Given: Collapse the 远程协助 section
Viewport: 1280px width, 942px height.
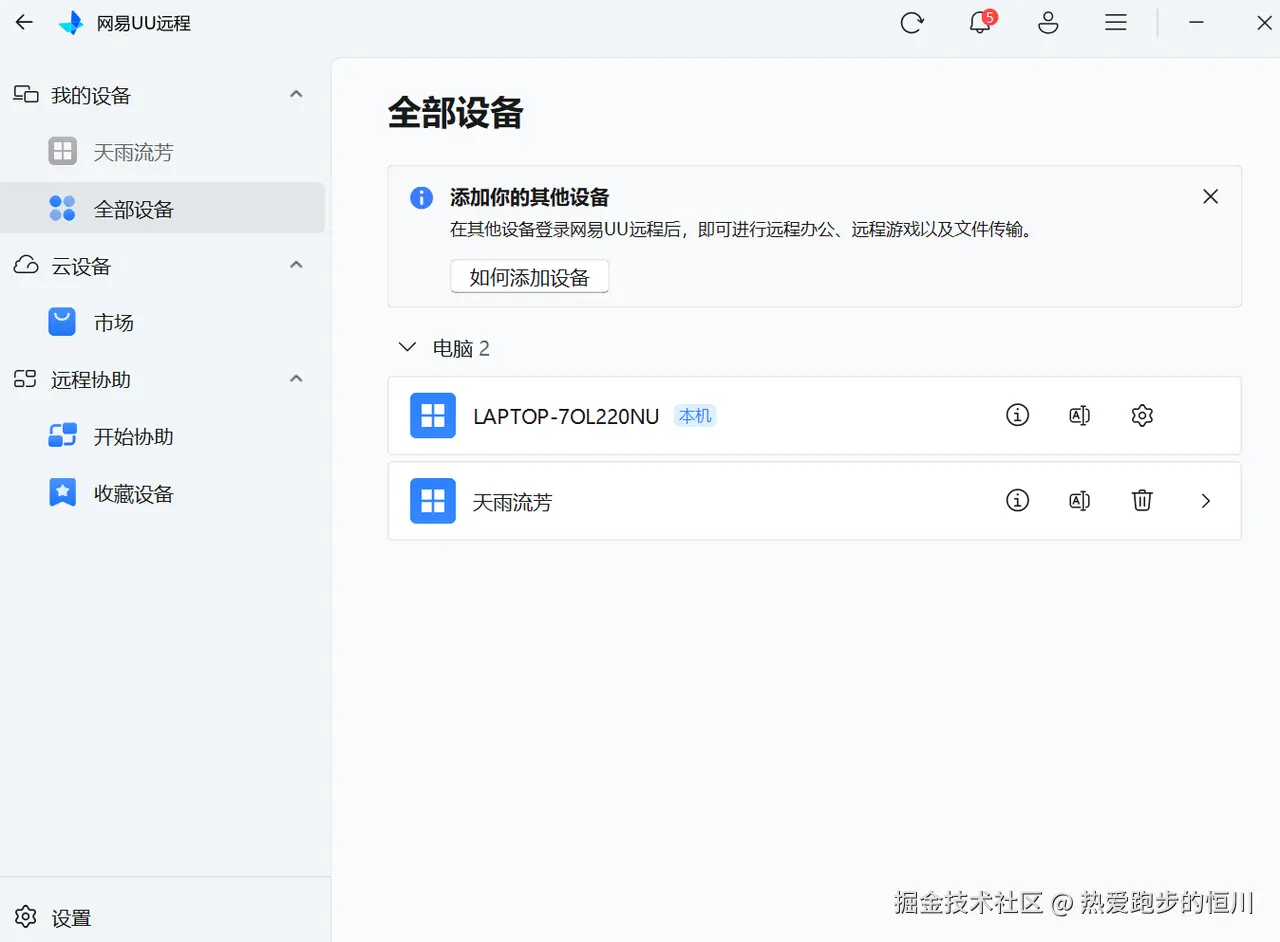Looking at the screenshot, I should 296,379.
